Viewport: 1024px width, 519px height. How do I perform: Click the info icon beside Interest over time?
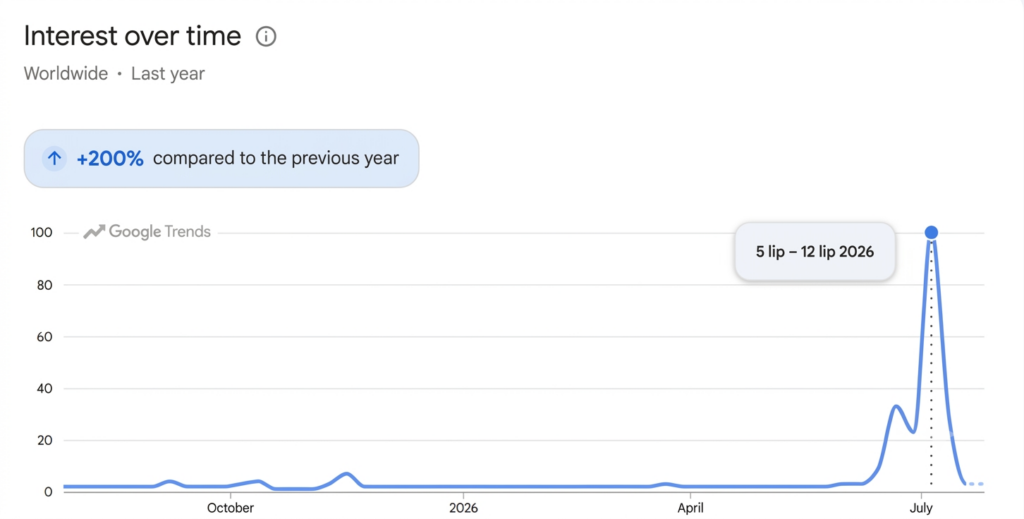(x=266, y=37)
